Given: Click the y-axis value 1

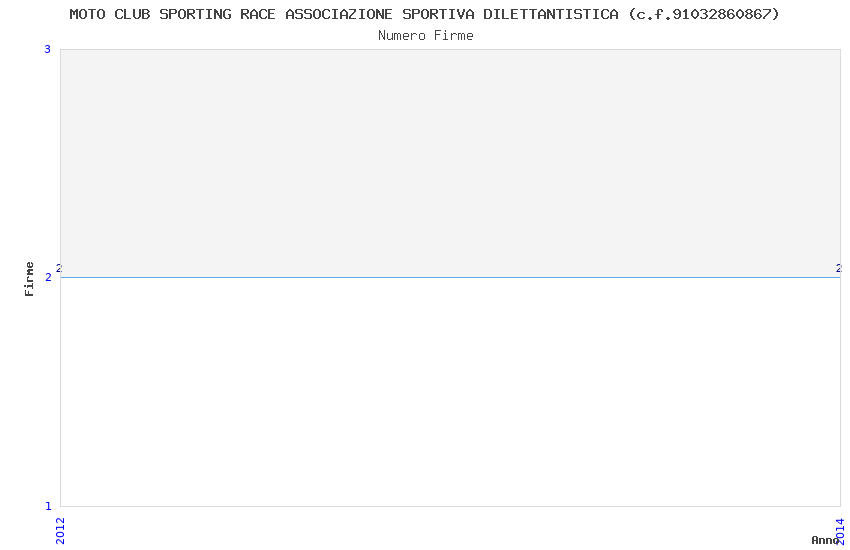Looking at the screenshot, I should tap(48, 506).
